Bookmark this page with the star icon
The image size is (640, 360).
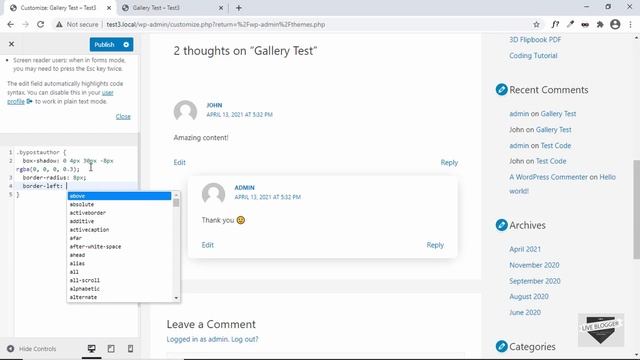point(536,24)
